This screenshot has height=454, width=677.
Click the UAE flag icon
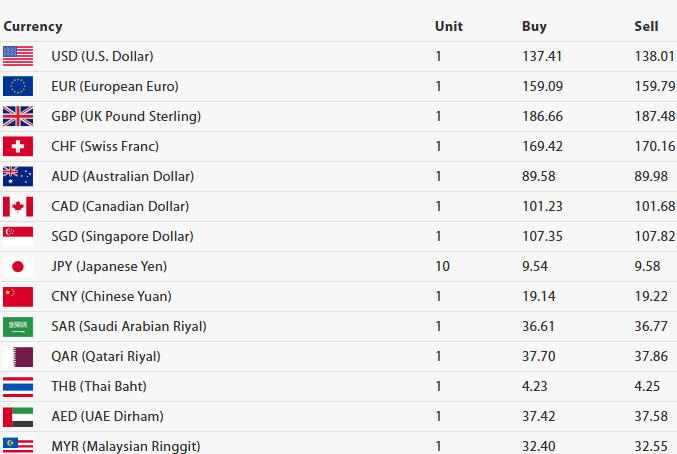pyautogui.click(x=18, y=416)
